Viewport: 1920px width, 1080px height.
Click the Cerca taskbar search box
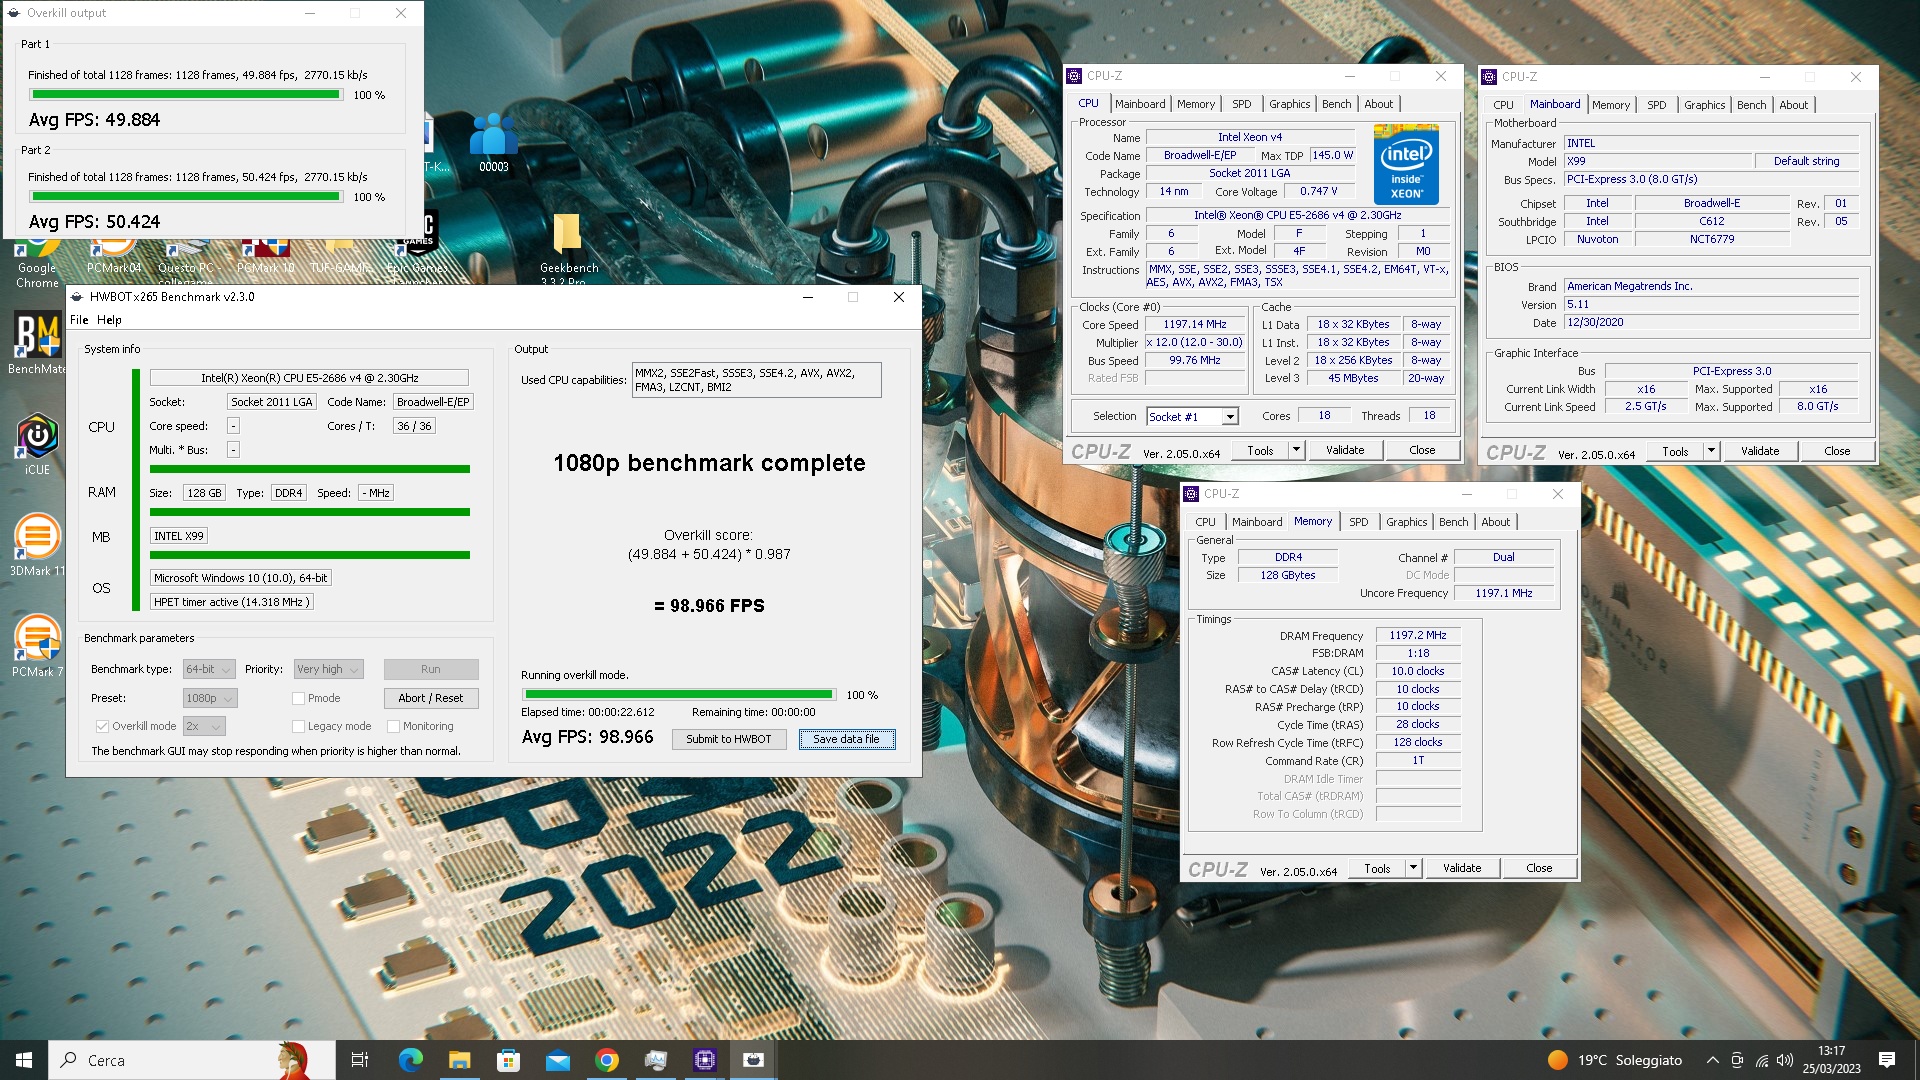click(192, 1060)
